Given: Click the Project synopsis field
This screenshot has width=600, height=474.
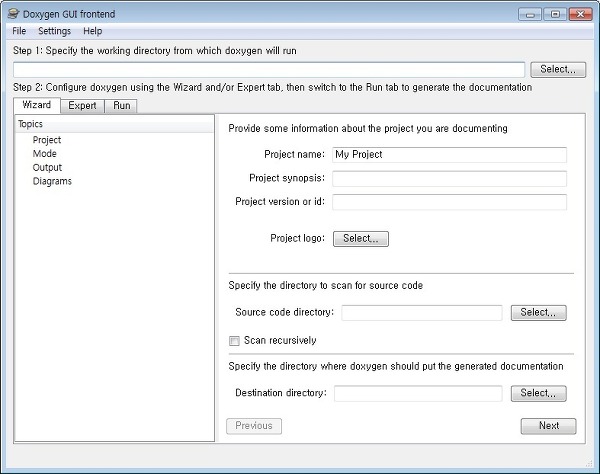Looking at the screenshot, I should (x=449, y=179).
